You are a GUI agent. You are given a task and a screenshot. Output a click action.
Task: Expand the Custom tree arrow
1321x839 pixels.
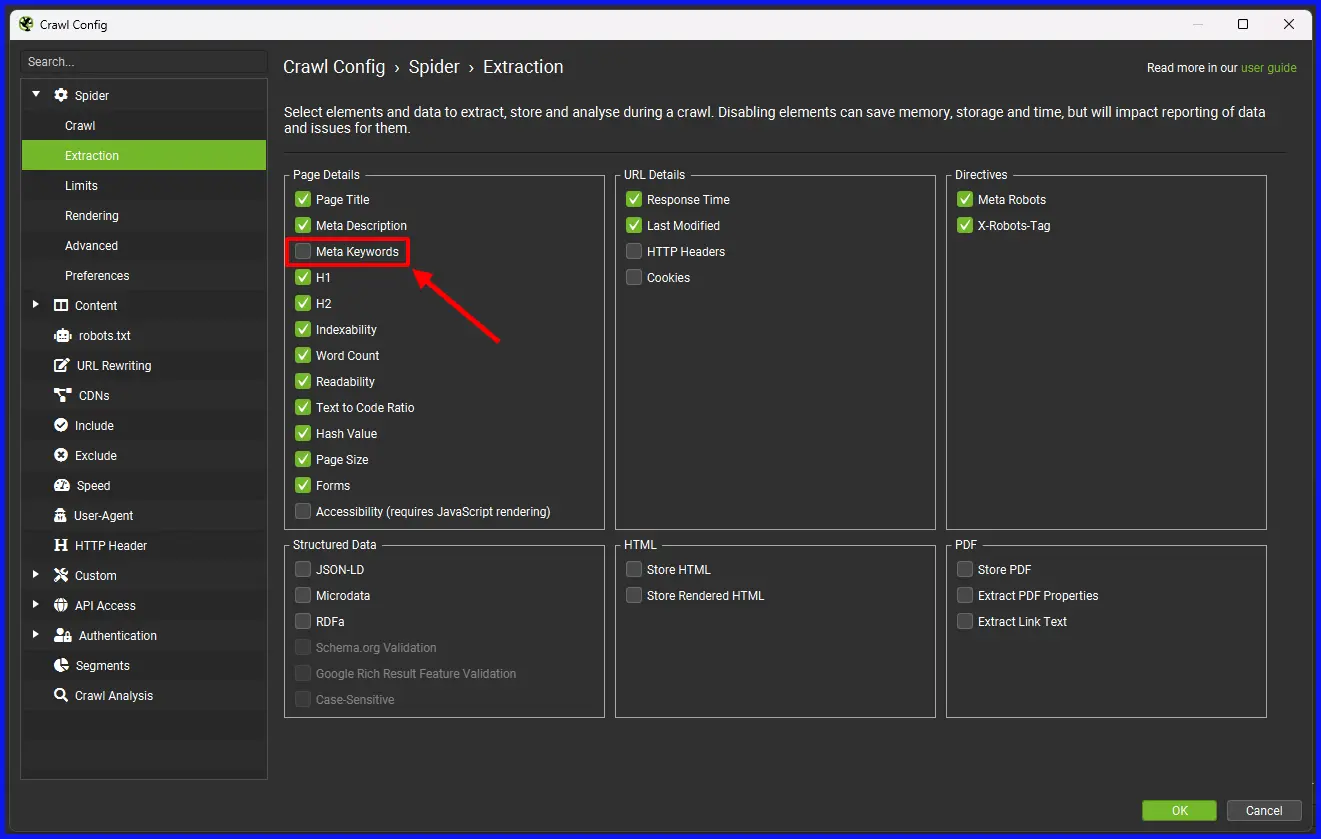pyautogui.click(x=36, y=575)
